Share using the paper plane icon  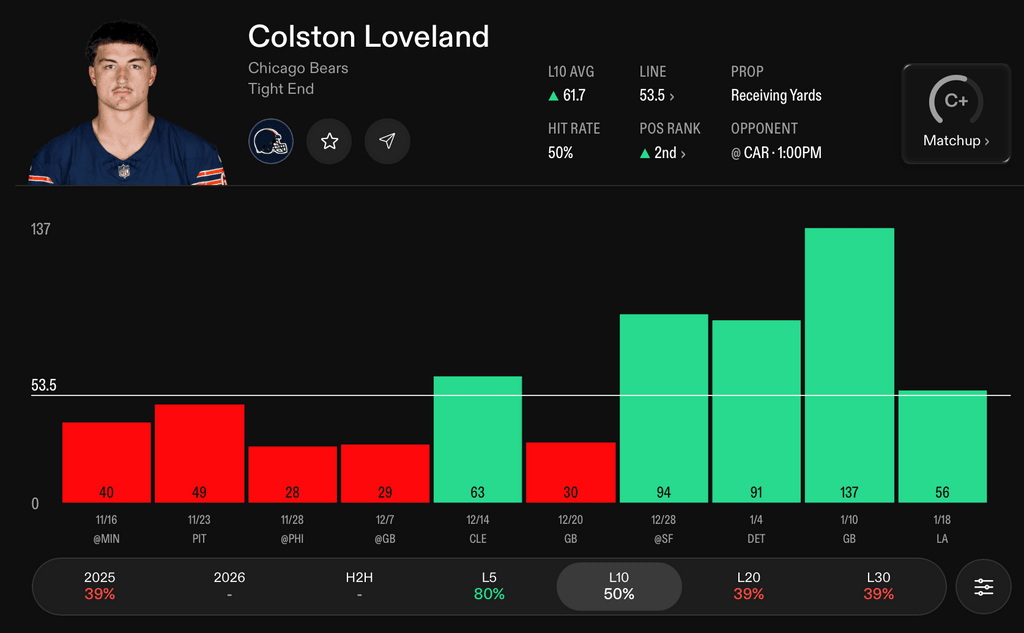[387, 141]
